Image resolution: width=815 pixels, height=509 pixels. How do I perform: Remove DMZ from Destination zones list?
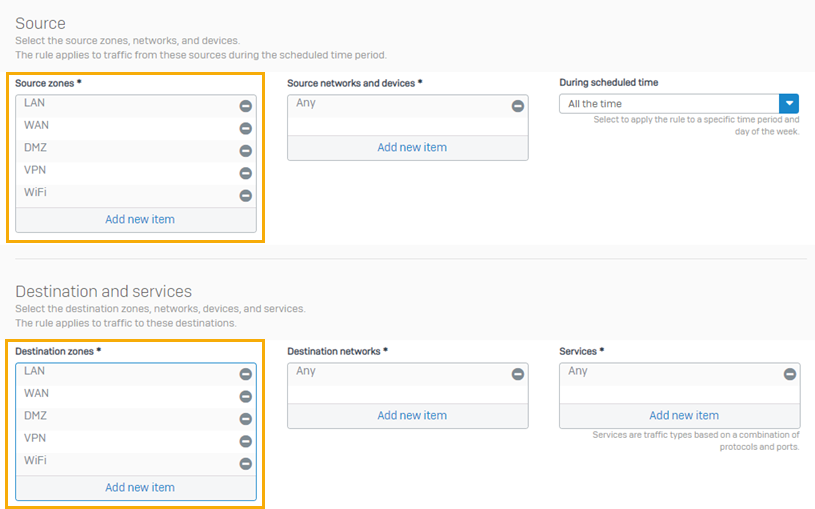[245, 419]
